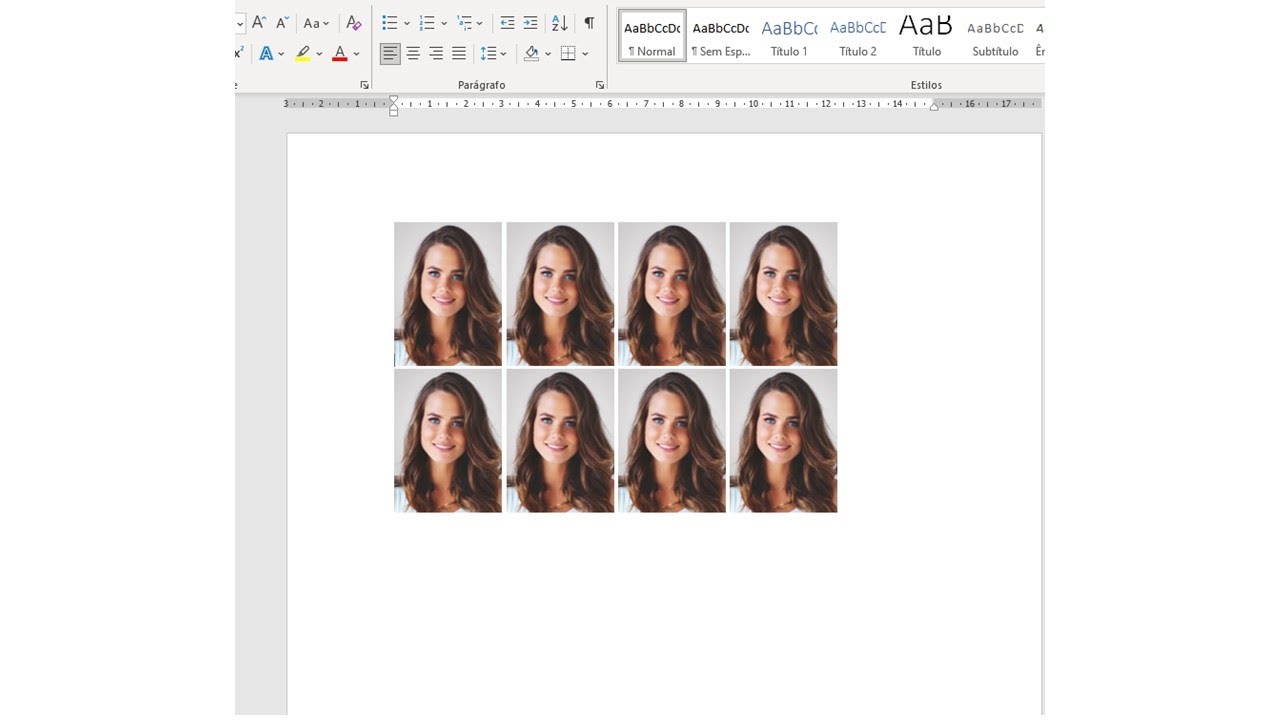Toggle justify alignment

[459, 54]
